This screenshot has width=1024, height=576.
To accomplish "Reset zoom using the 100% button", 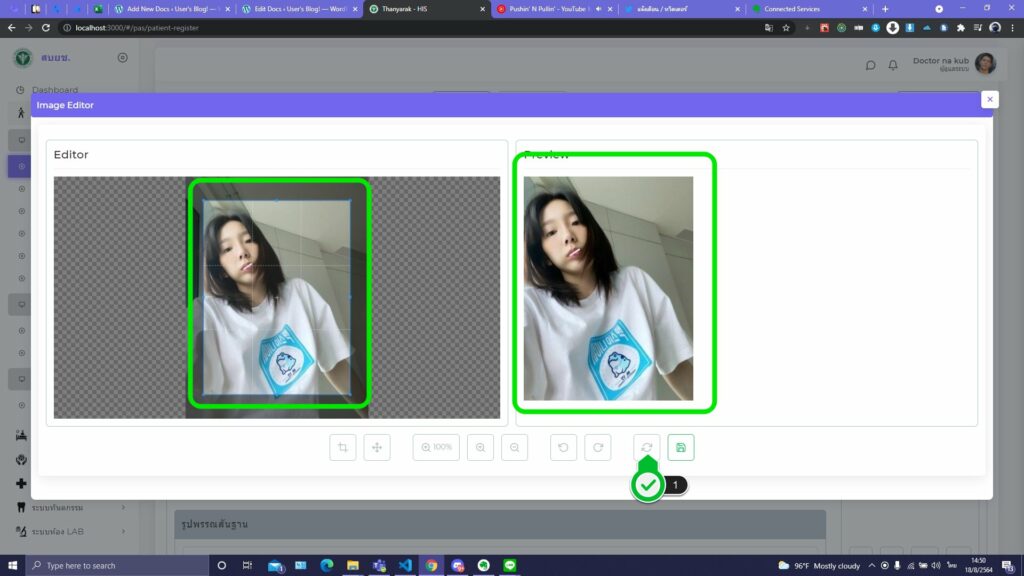I will pyautogui.click(x=436, y=448).
